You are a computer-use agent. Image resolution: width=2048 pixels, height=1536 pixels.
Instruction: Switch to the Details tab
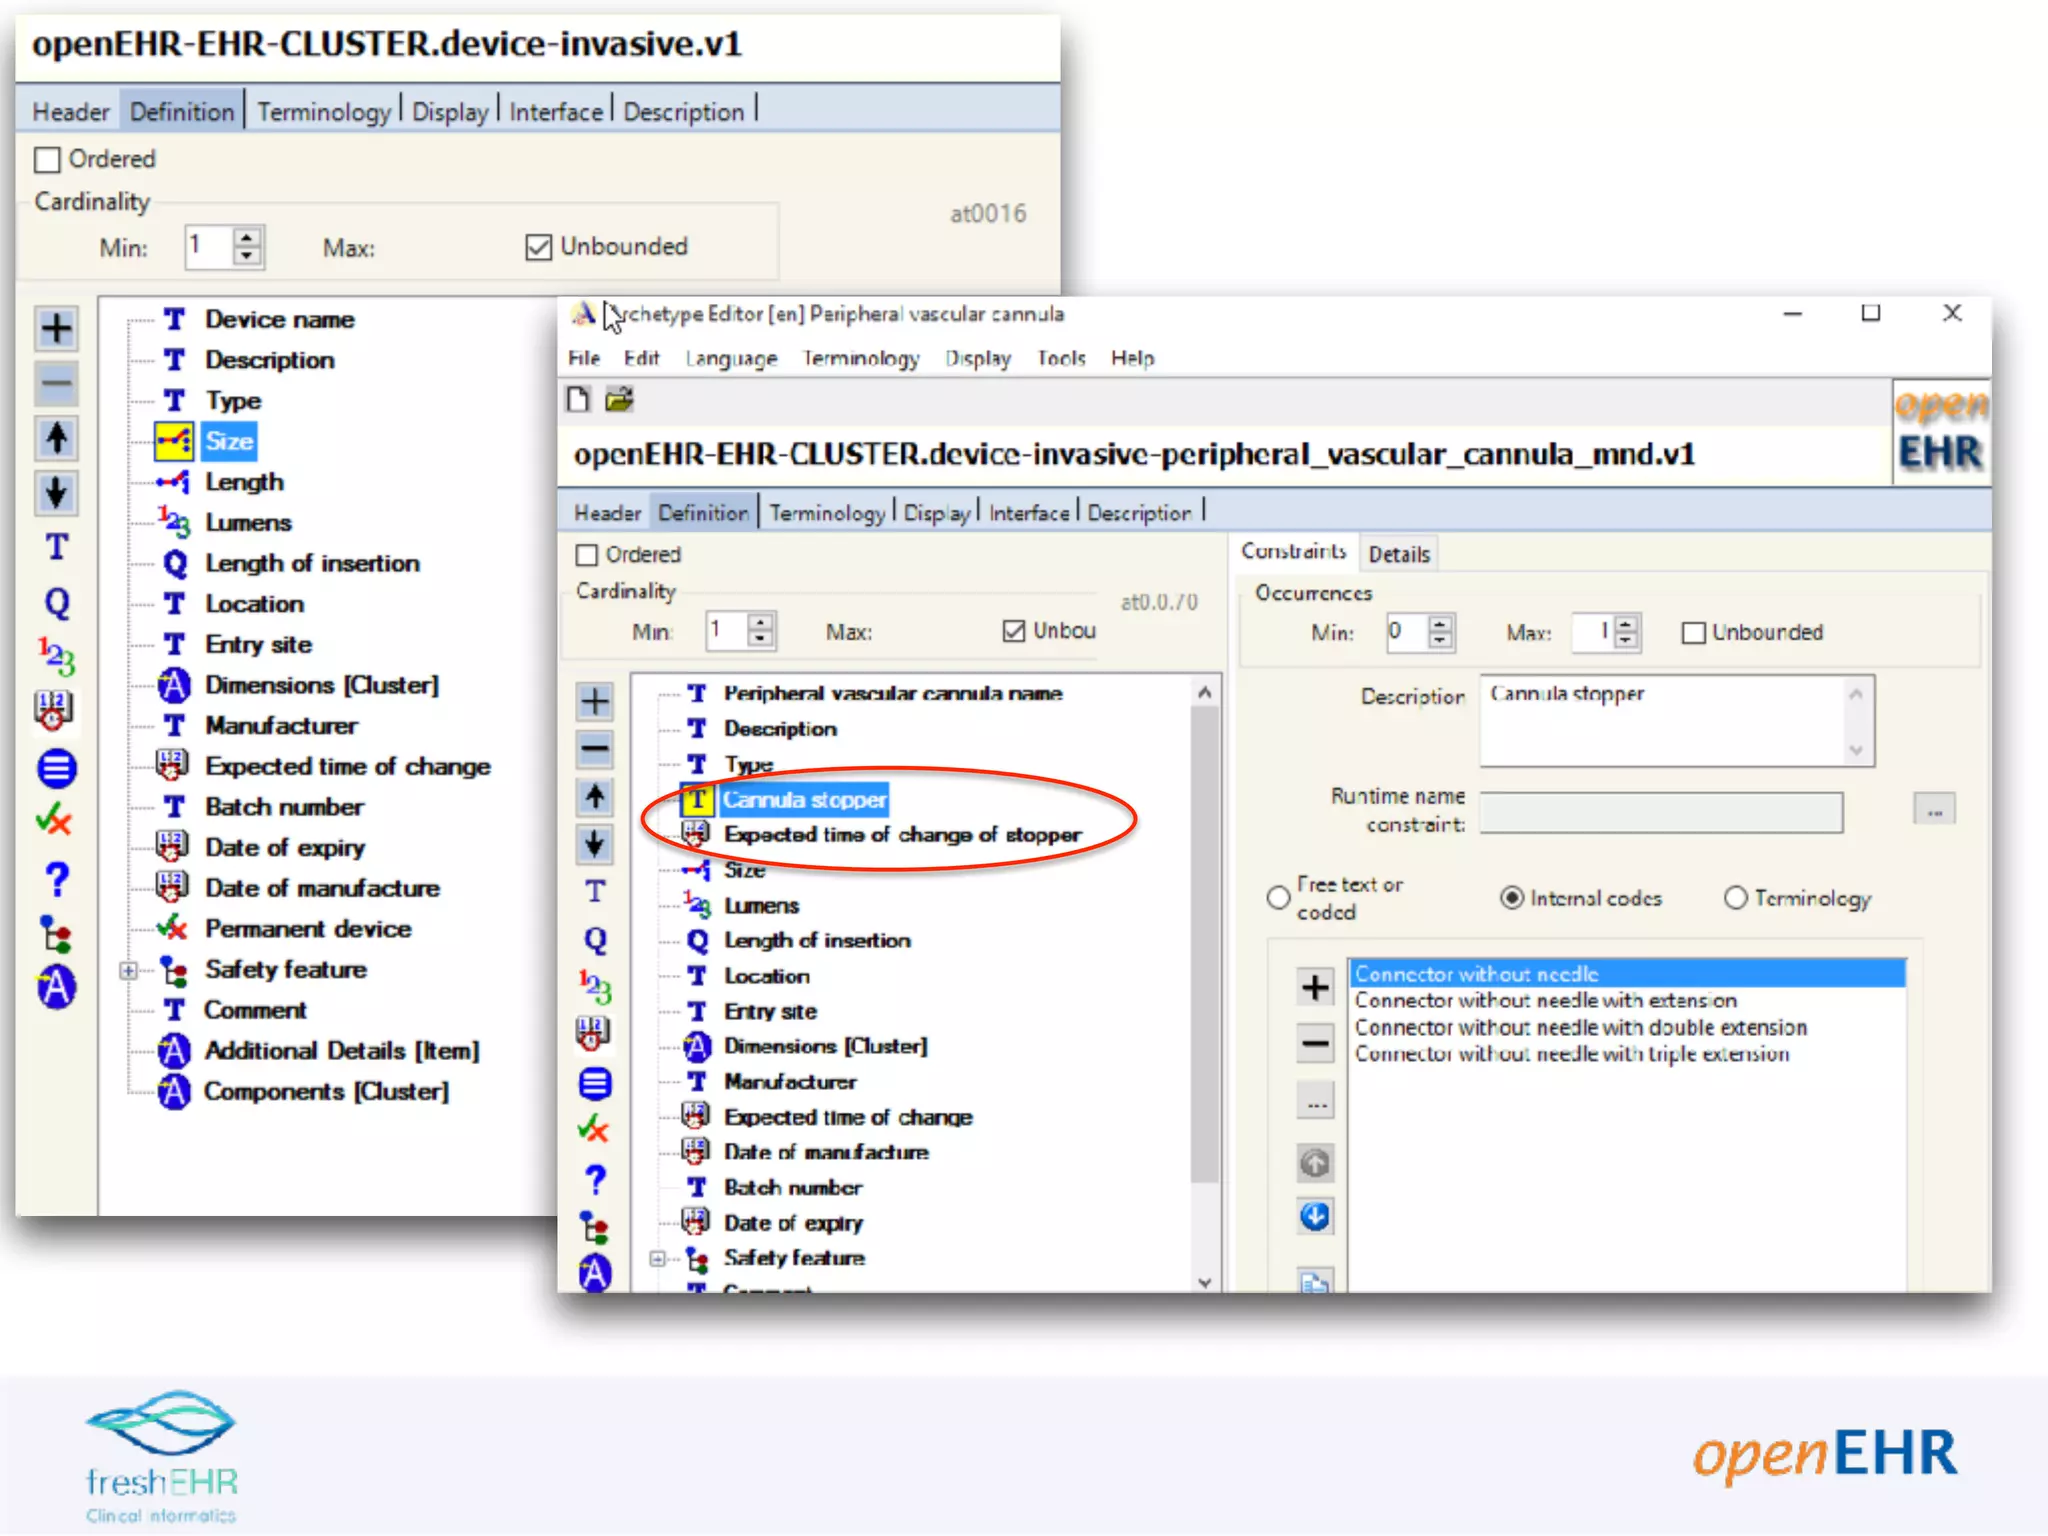click(1398, 554)
